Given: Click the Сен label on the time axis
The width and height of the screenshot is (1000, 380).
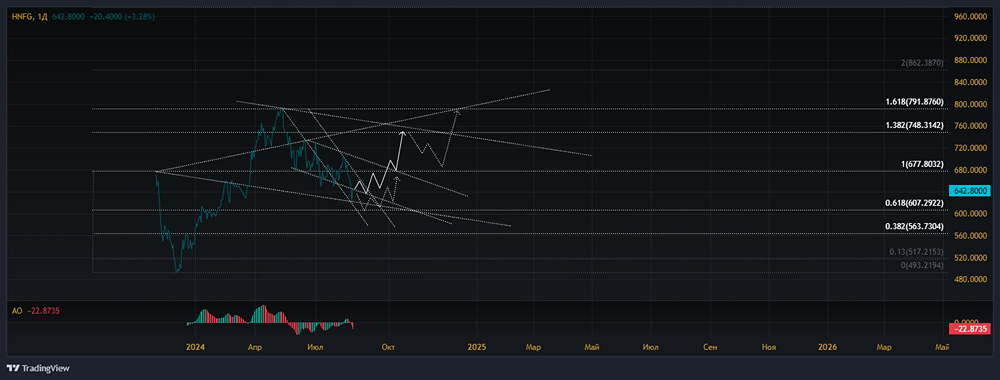Looking at the screenshot, I should [710, 347].
